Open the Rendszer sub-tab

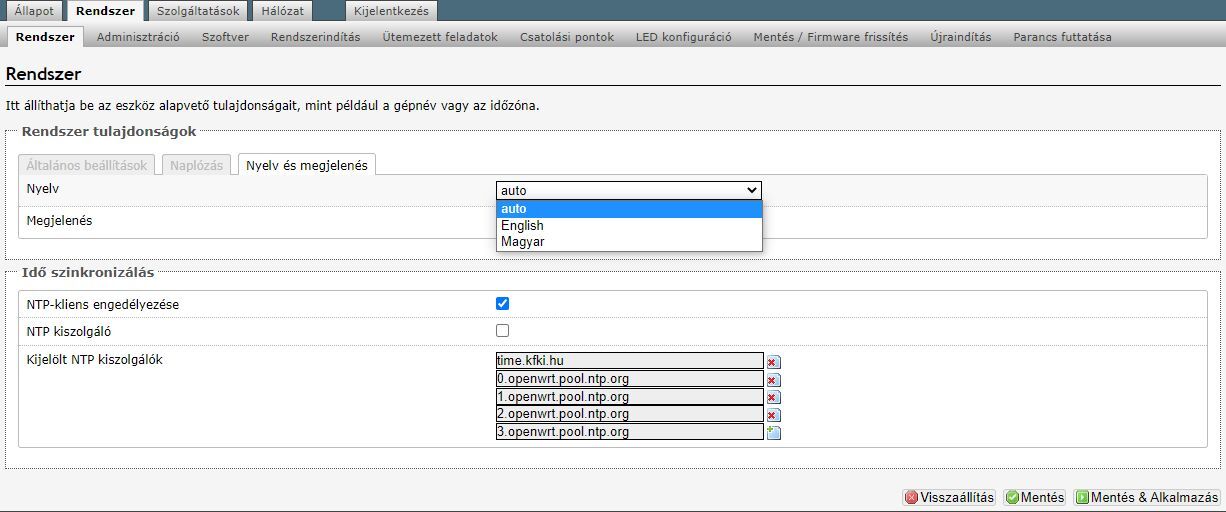click(45, 37)
